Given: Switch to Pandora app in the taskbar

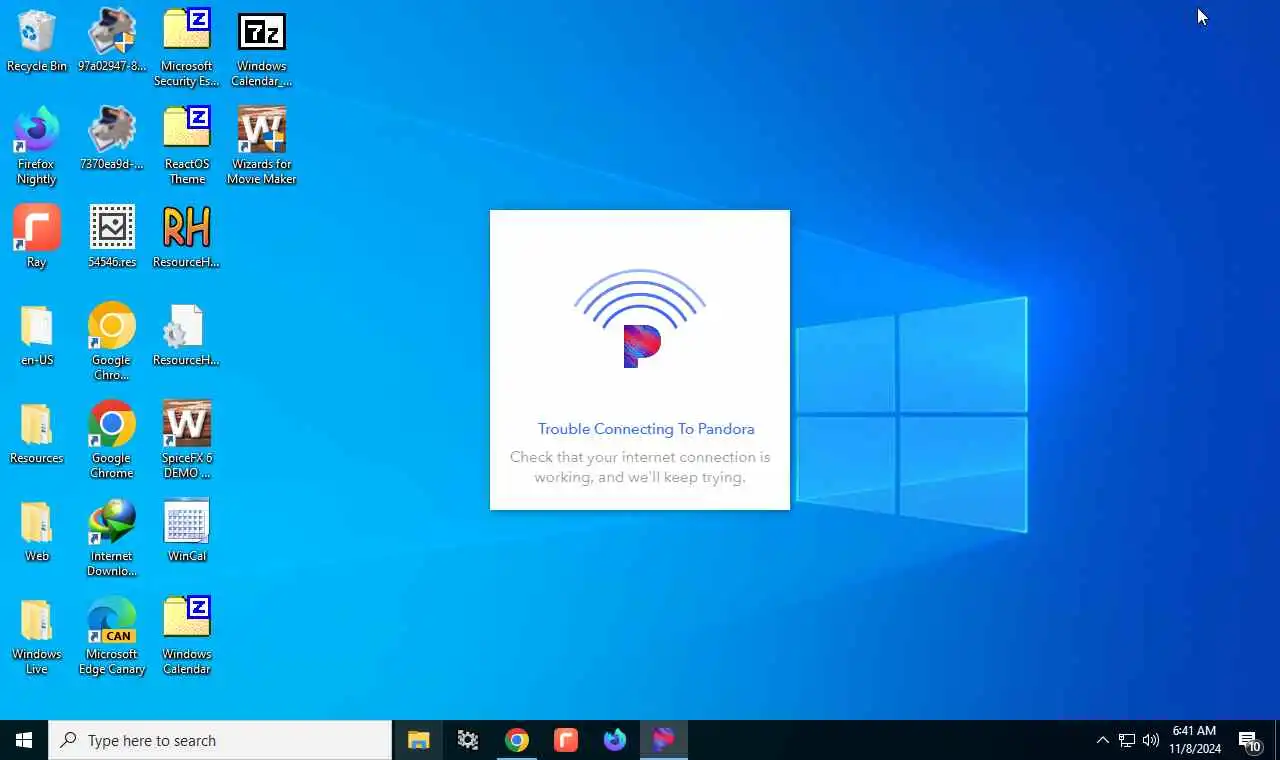Looking at the screenshot, I should [x=663, y=740].
